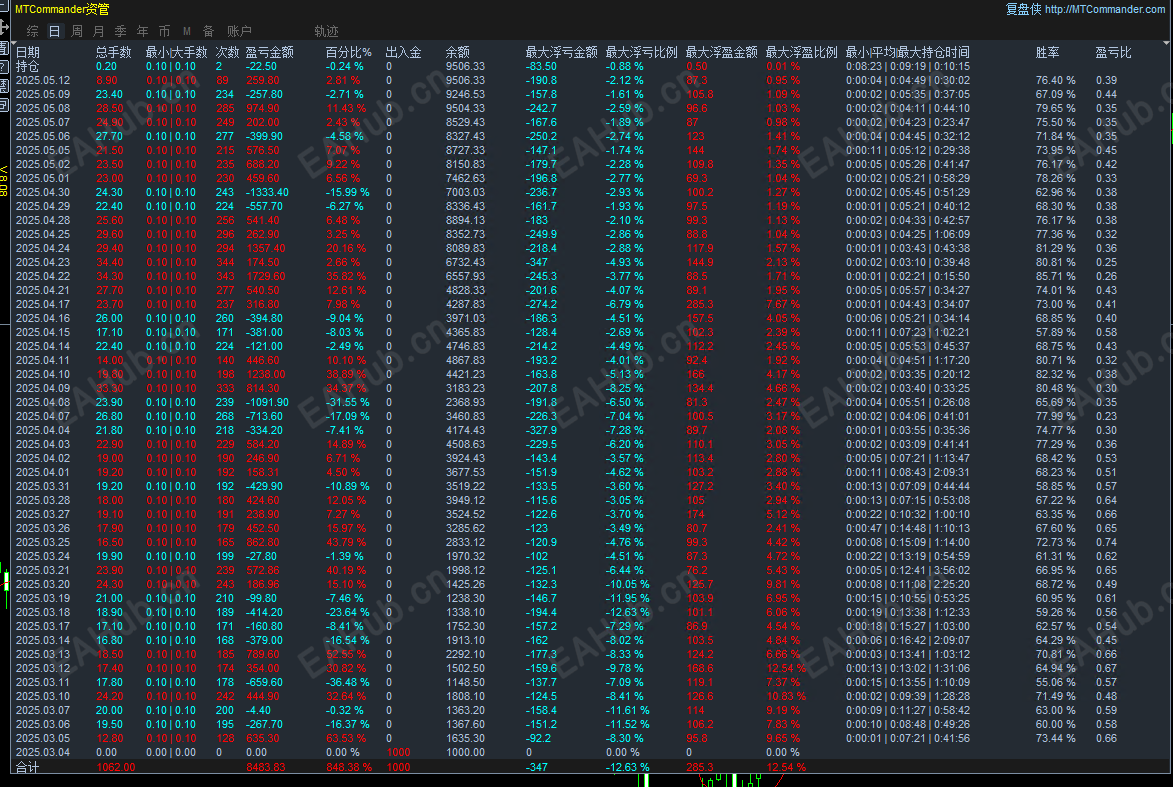Click the 最小|平均|最大持仓时间 column header
Viewport: 1173px width, 787px height.
pos(907,52)
